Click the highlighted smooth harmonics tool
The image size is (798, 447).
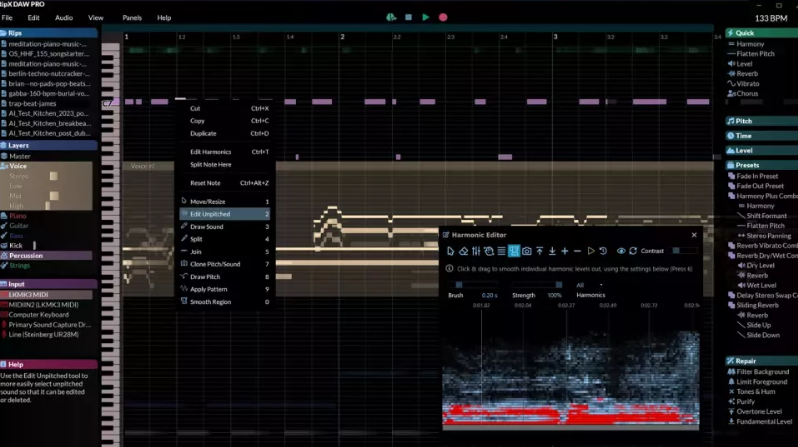514,251
